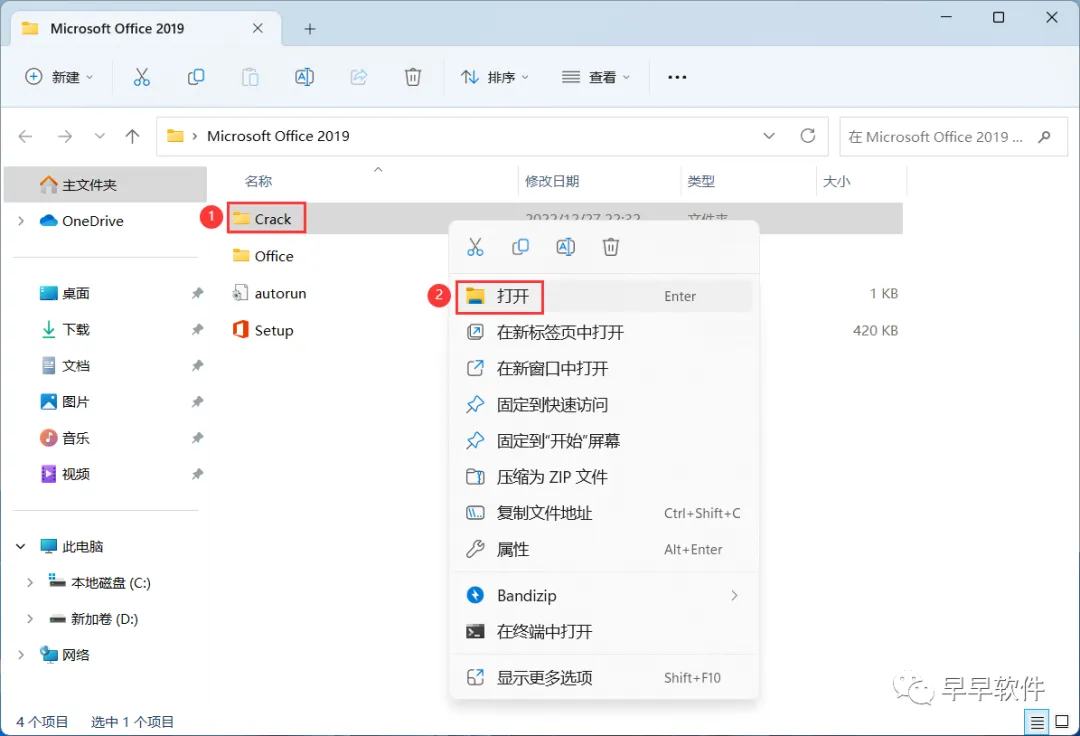The image size is (1080, 736).
Task: Select 显示更多选项 menu entry
Action: [x=604, y=677]
